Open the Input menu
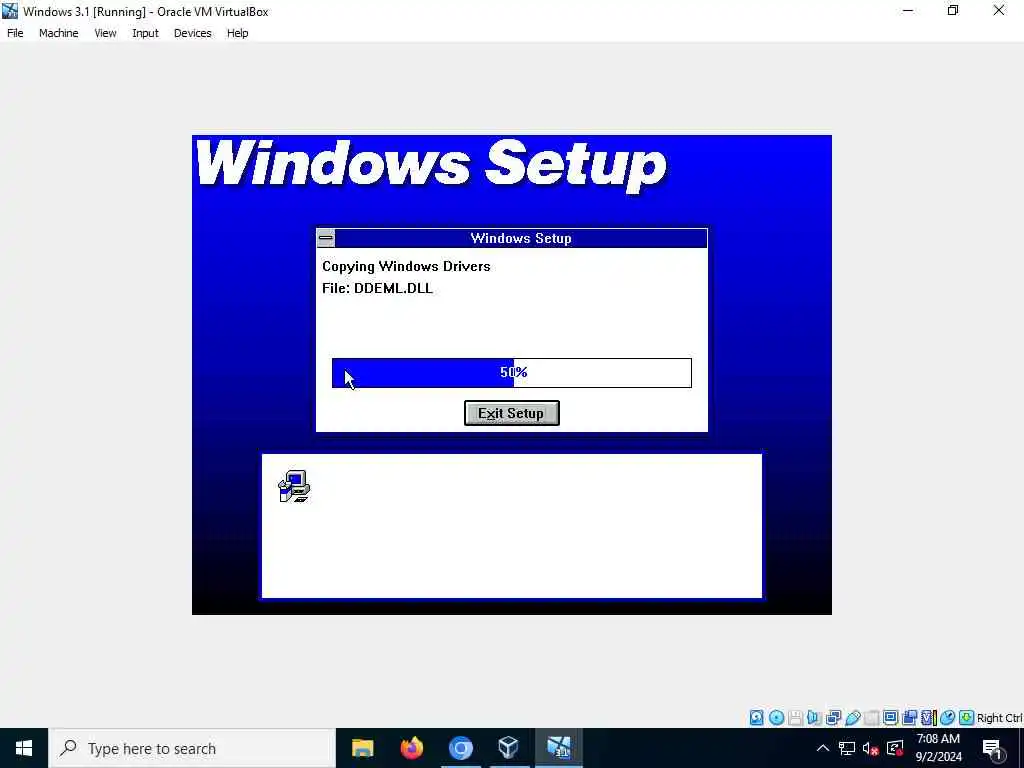The image size is (1024, 768). [x=145, y=33]
